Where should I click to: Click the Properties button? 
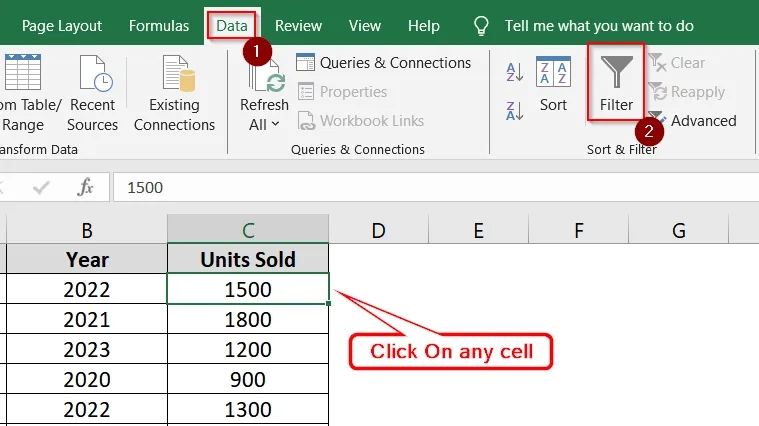(342, 91)
